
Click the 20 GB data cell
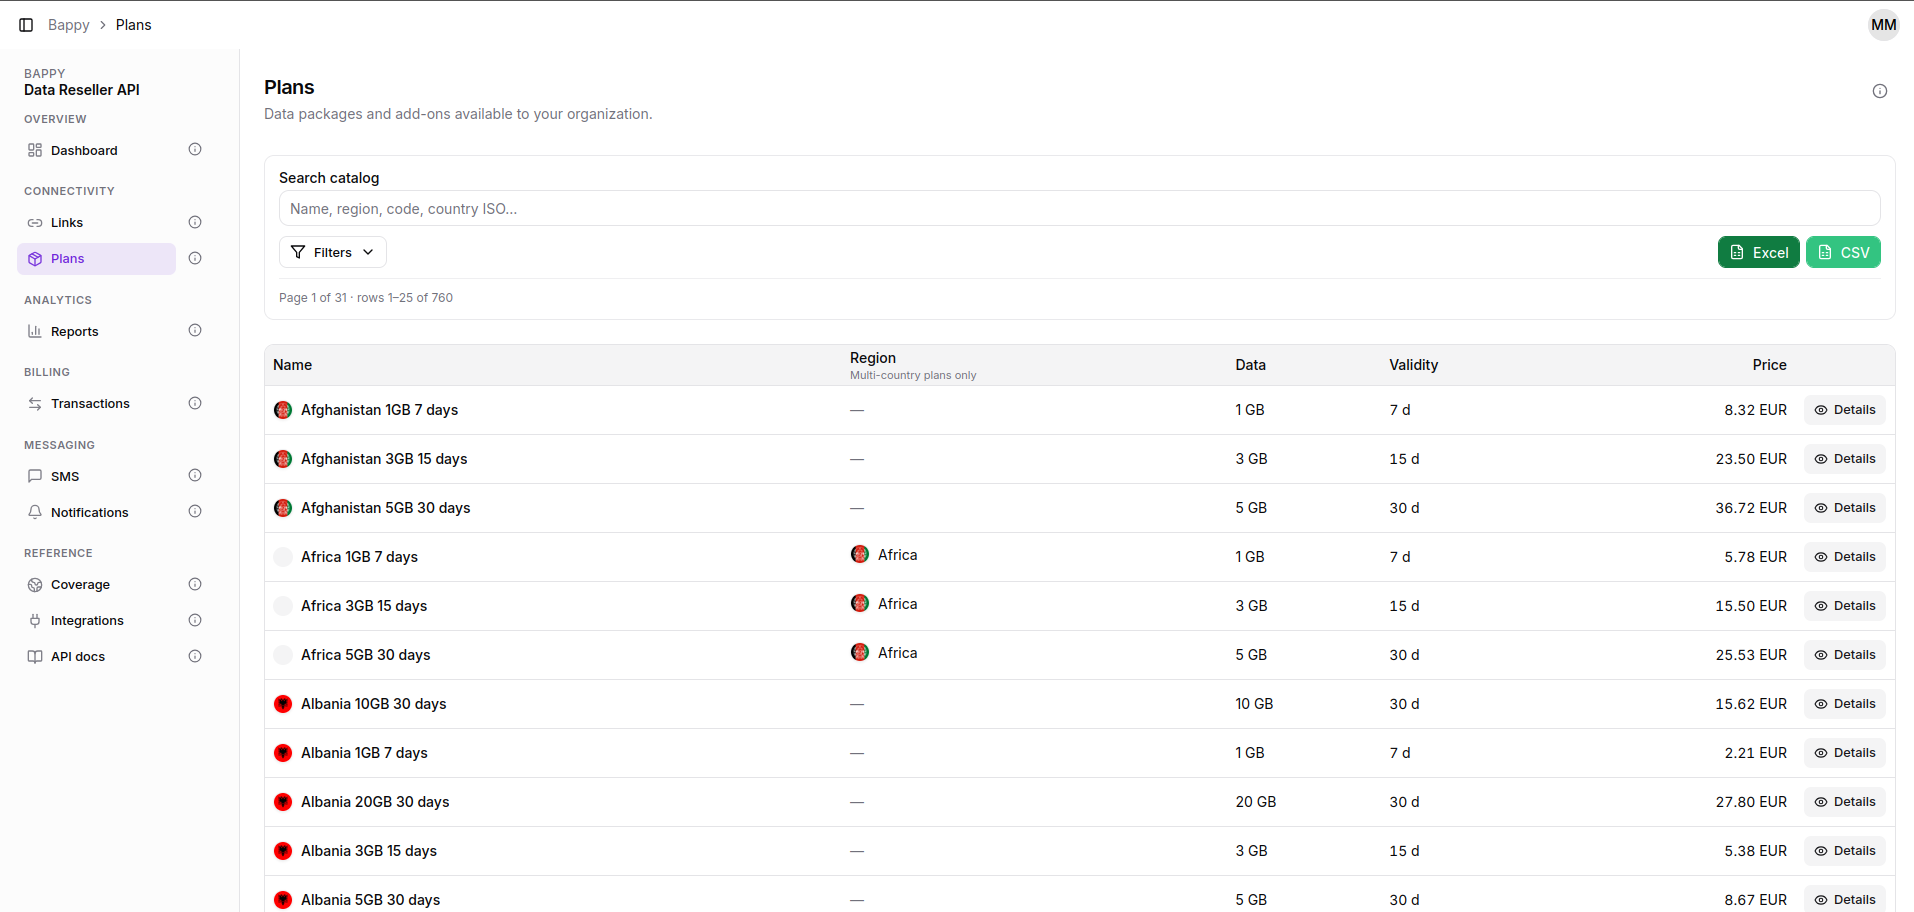[x=1255, y=802]
